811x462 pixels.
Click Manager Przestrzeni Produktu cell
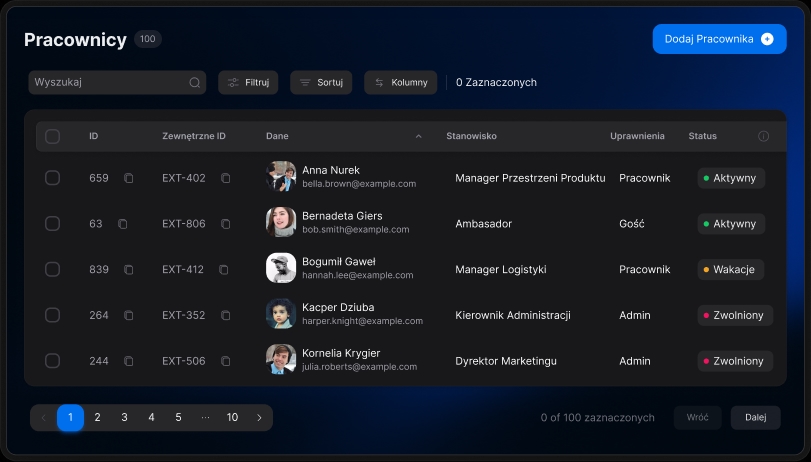pyautogui.click(x=530, y=178)
